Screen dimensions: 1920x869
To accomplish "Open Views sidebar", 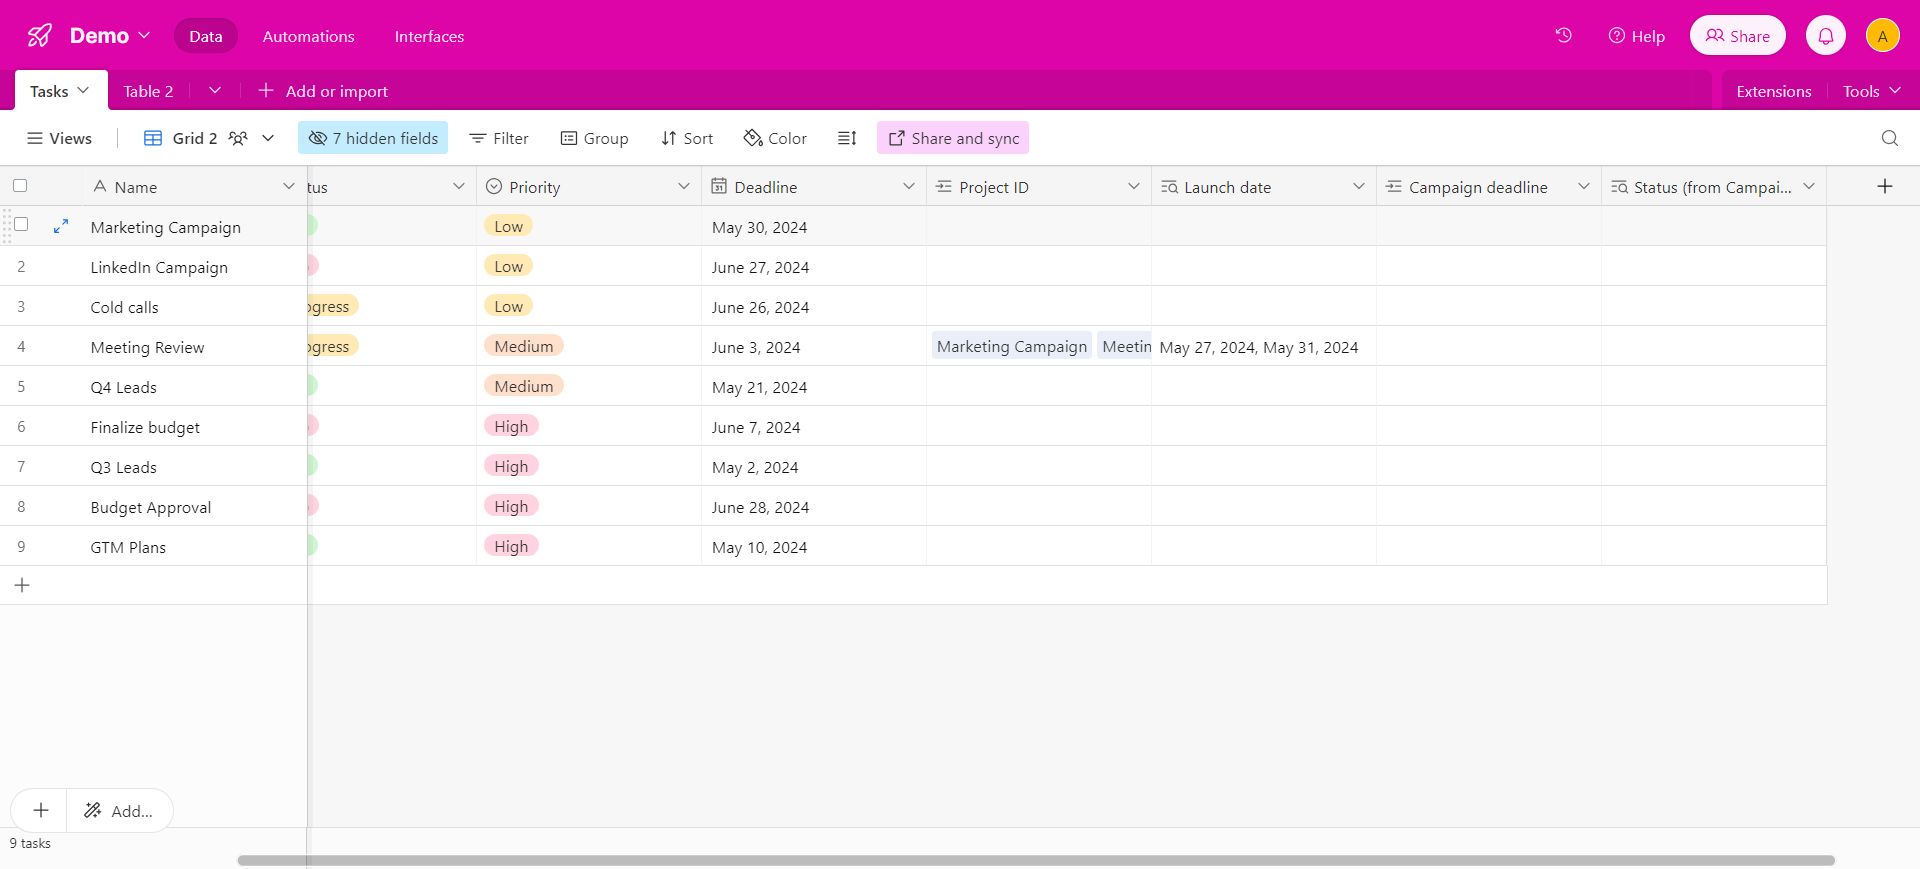I will click(x=60, y=138).
